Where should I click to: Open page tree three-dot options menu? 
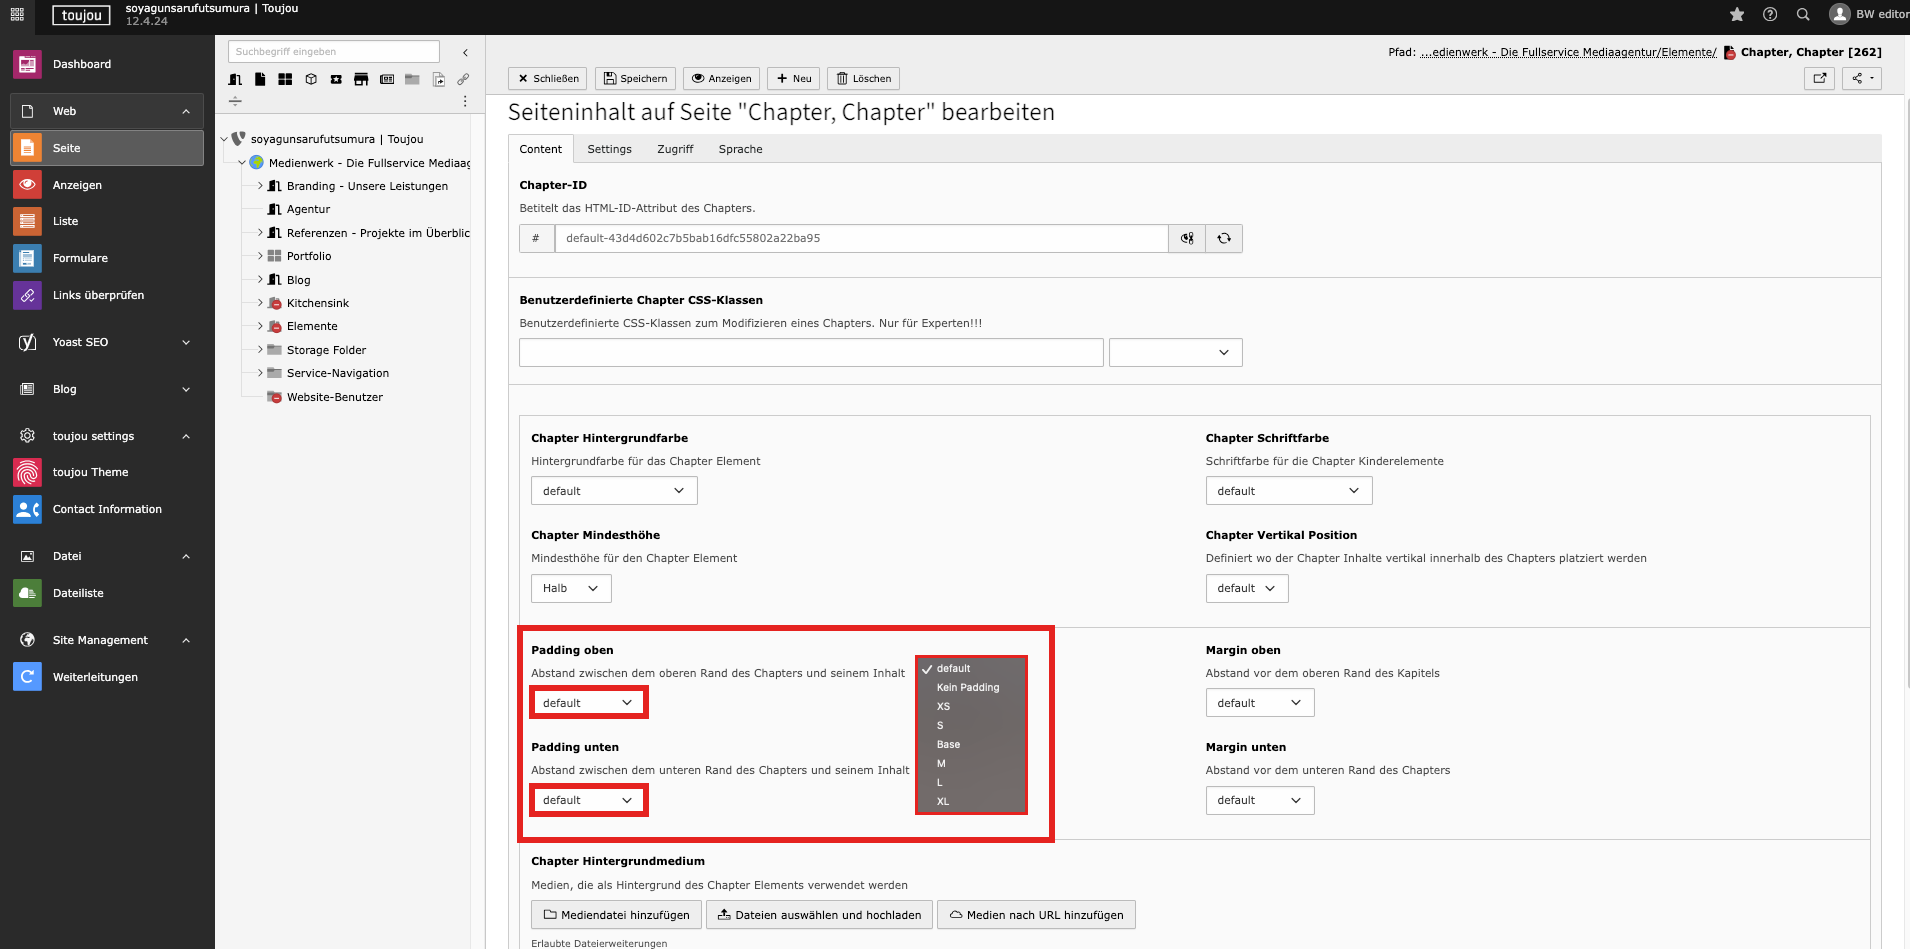click(x=465, y=101)
